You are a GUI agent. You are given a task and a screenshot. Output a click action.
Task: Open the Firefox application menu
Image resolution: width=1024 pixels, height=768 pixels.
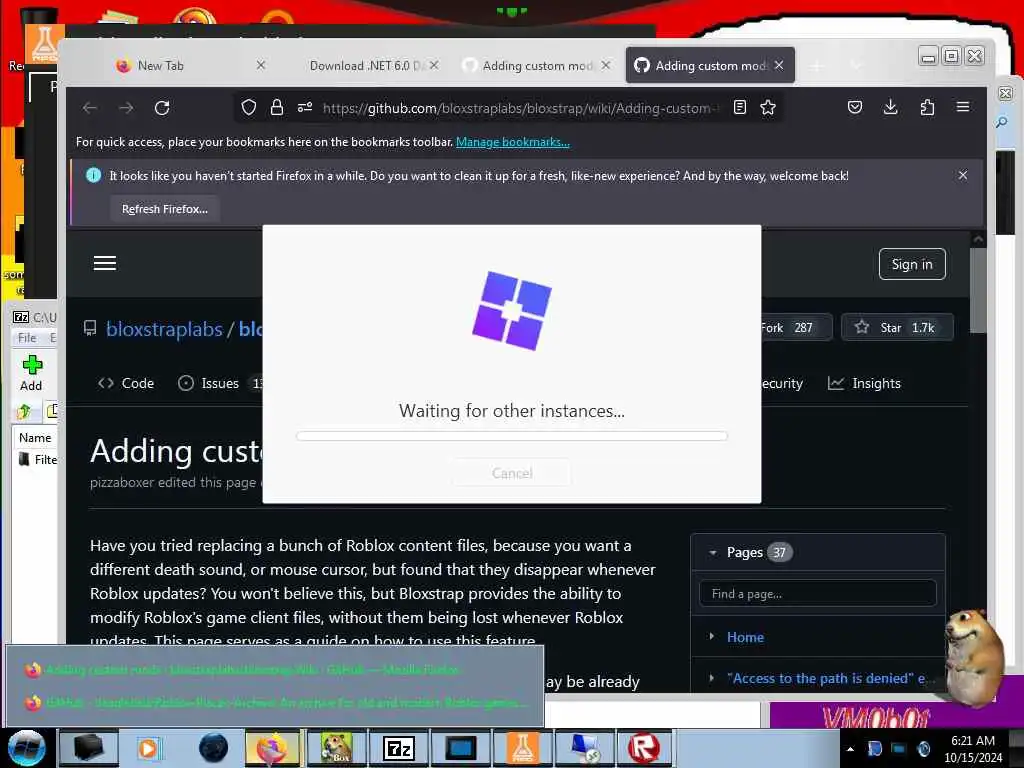click(963, 107)
